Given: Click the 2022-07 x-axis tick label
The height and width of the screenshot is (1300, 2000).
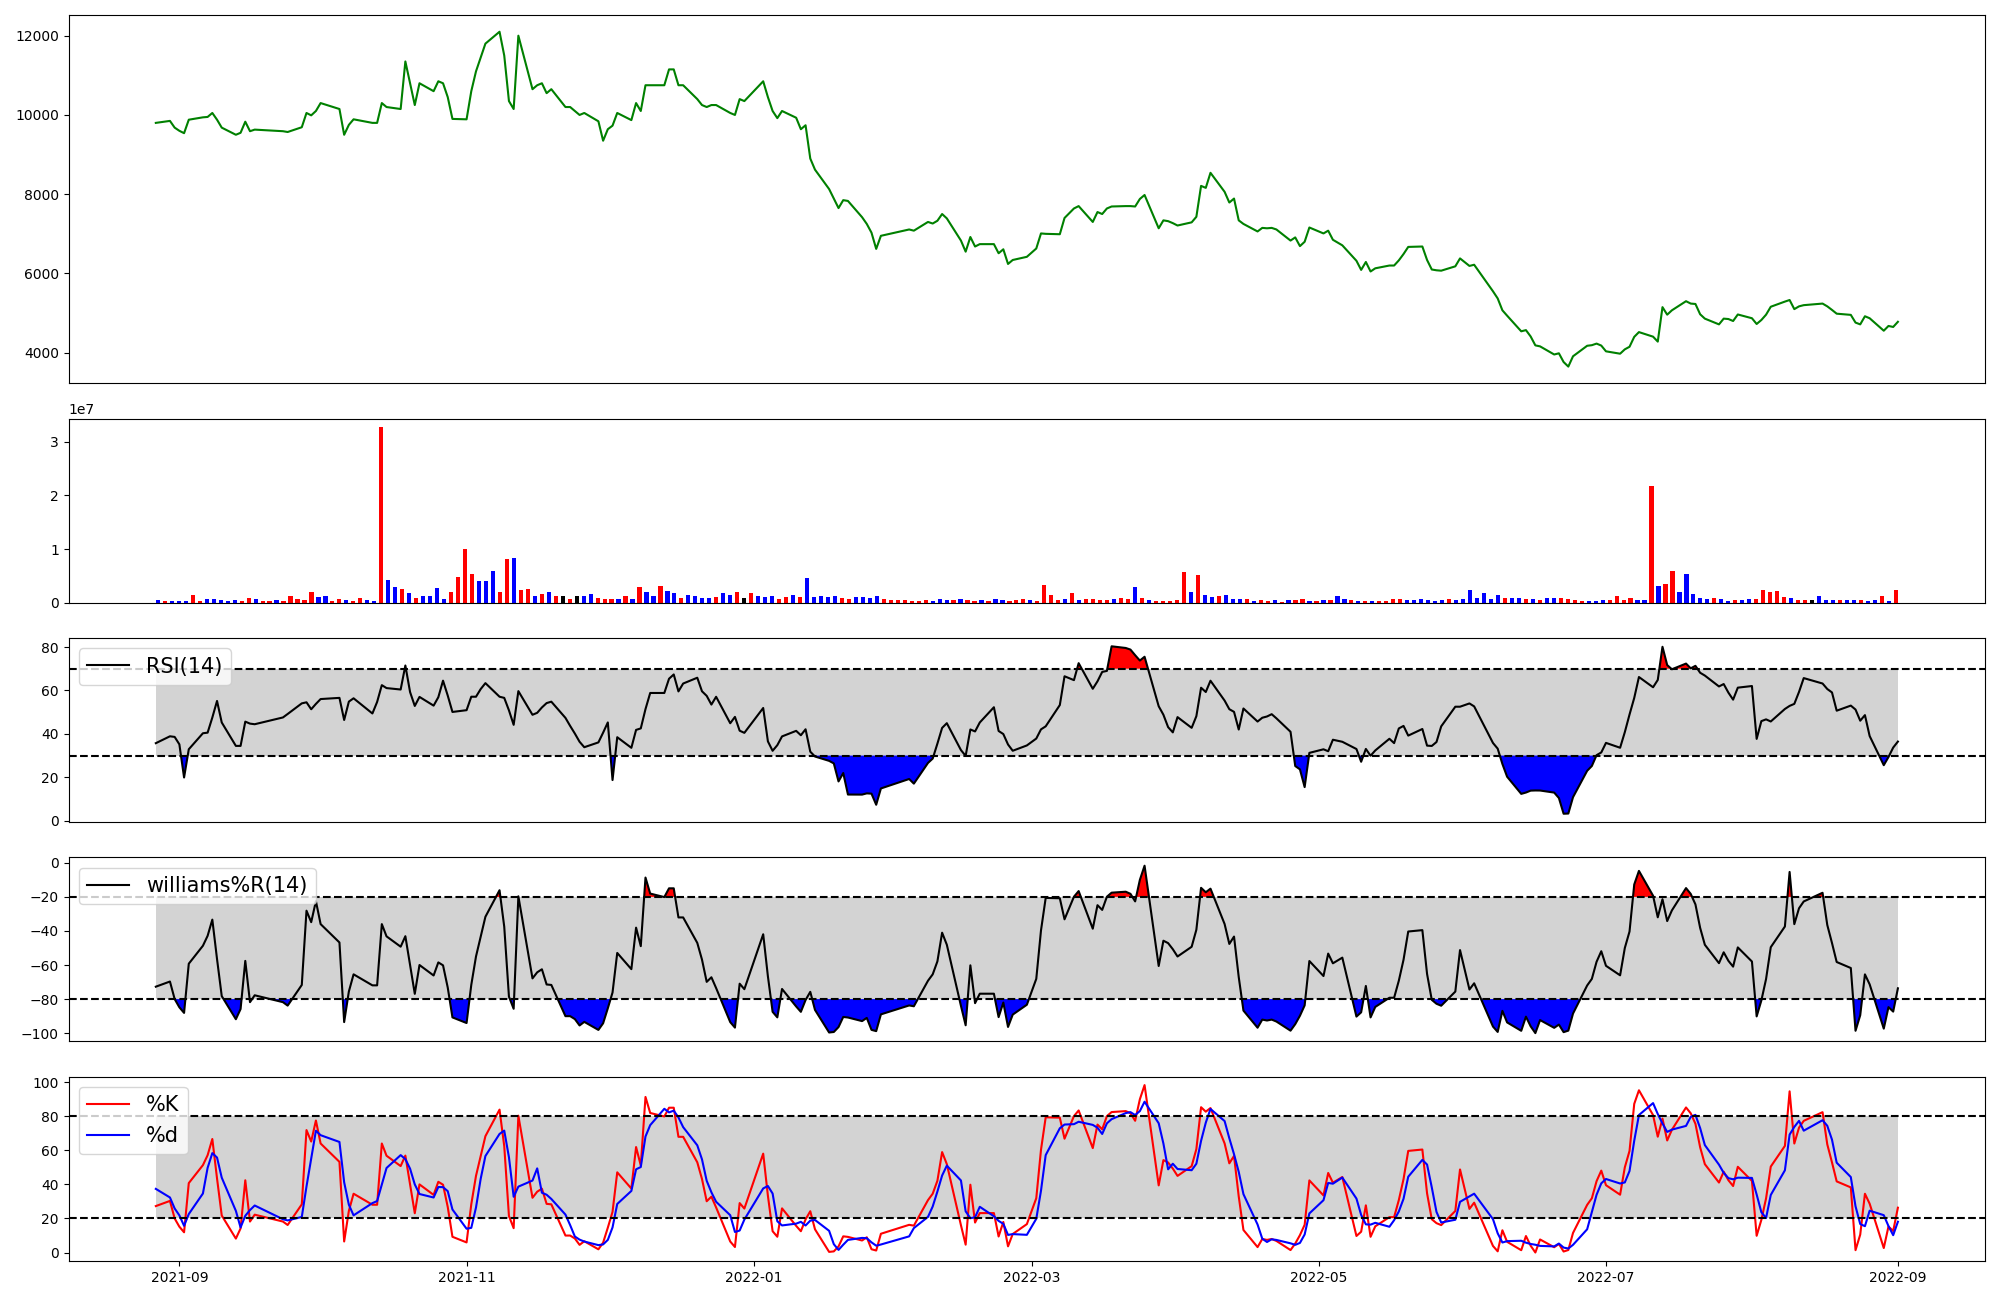Looking at the screenshot, I should pos(1605,1277).
